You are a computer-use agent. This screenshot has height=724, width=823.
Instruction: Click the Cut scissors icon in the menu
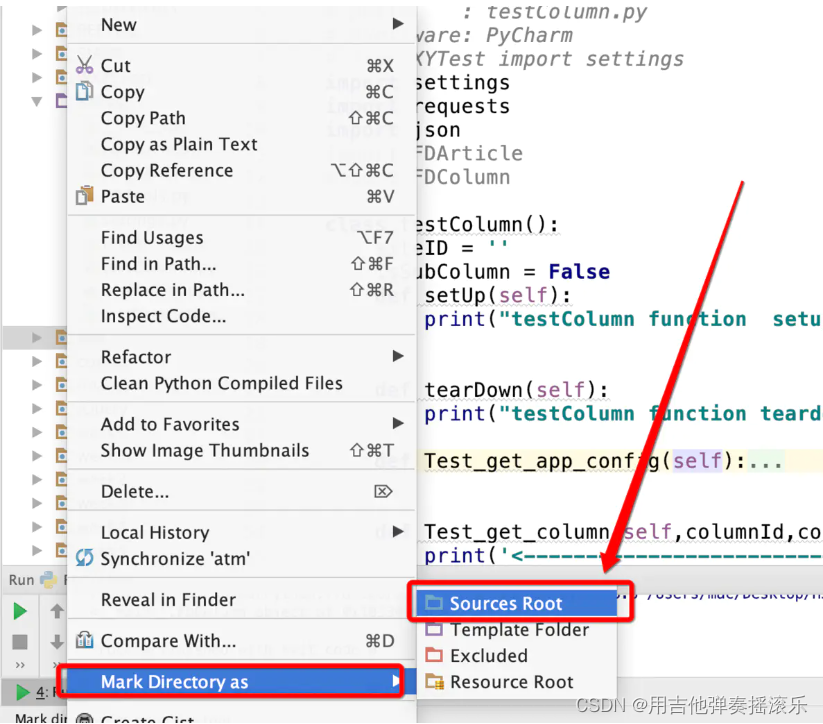pyautogui.click(x=84, y=64)
